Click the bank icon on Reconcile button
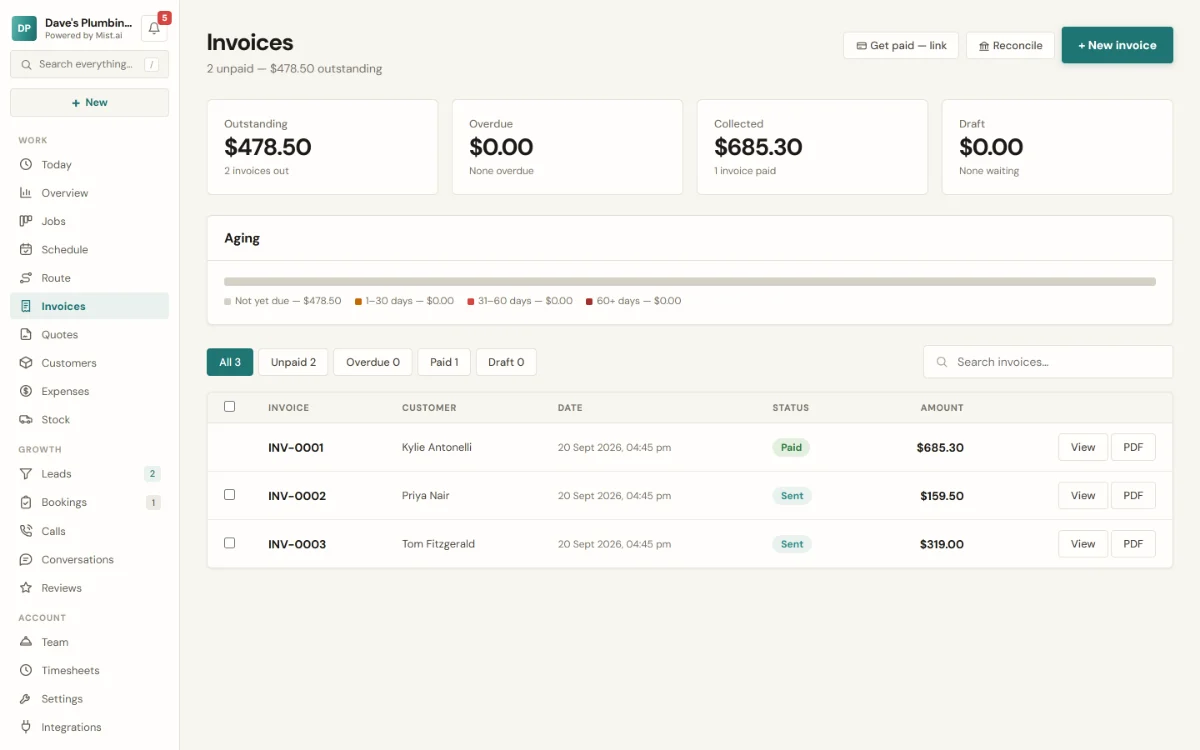Viewport: 1200px width, 750px height. coord(984,46)
